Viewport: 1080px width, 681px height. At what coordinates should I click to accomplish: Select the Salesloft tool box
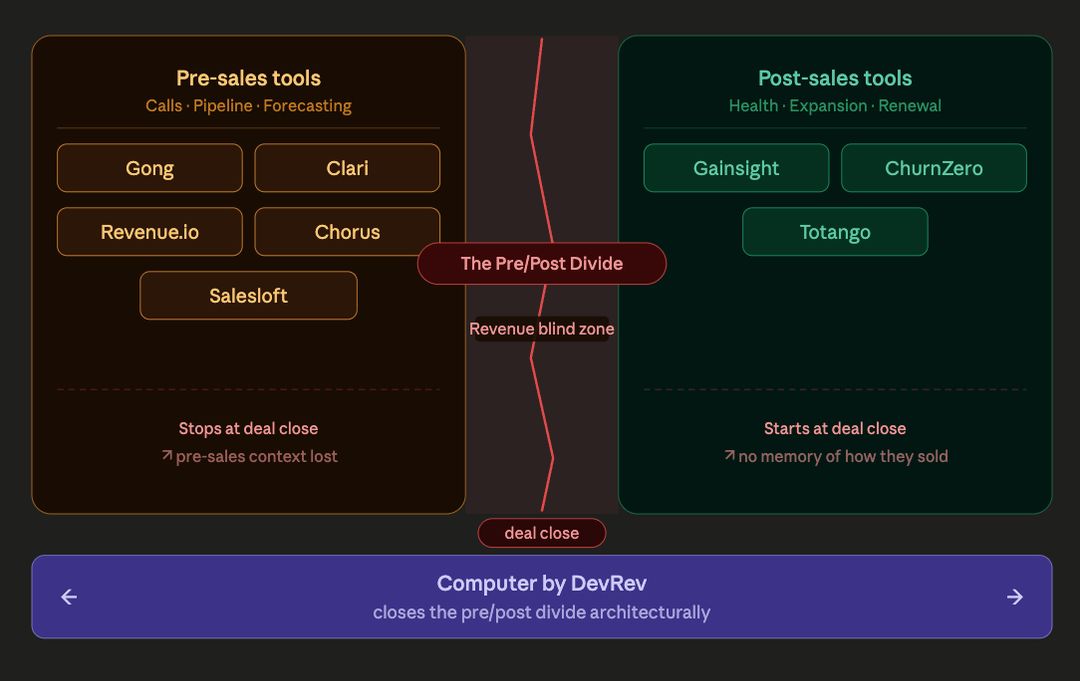tap(249, 295)
